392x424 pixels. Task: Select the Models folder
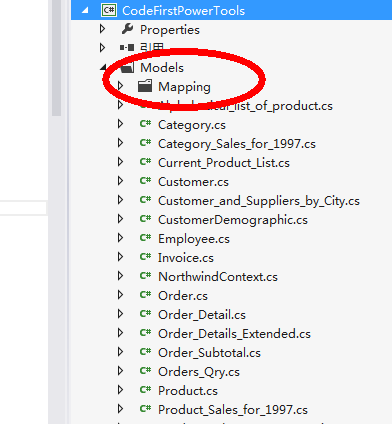[162, 68]
